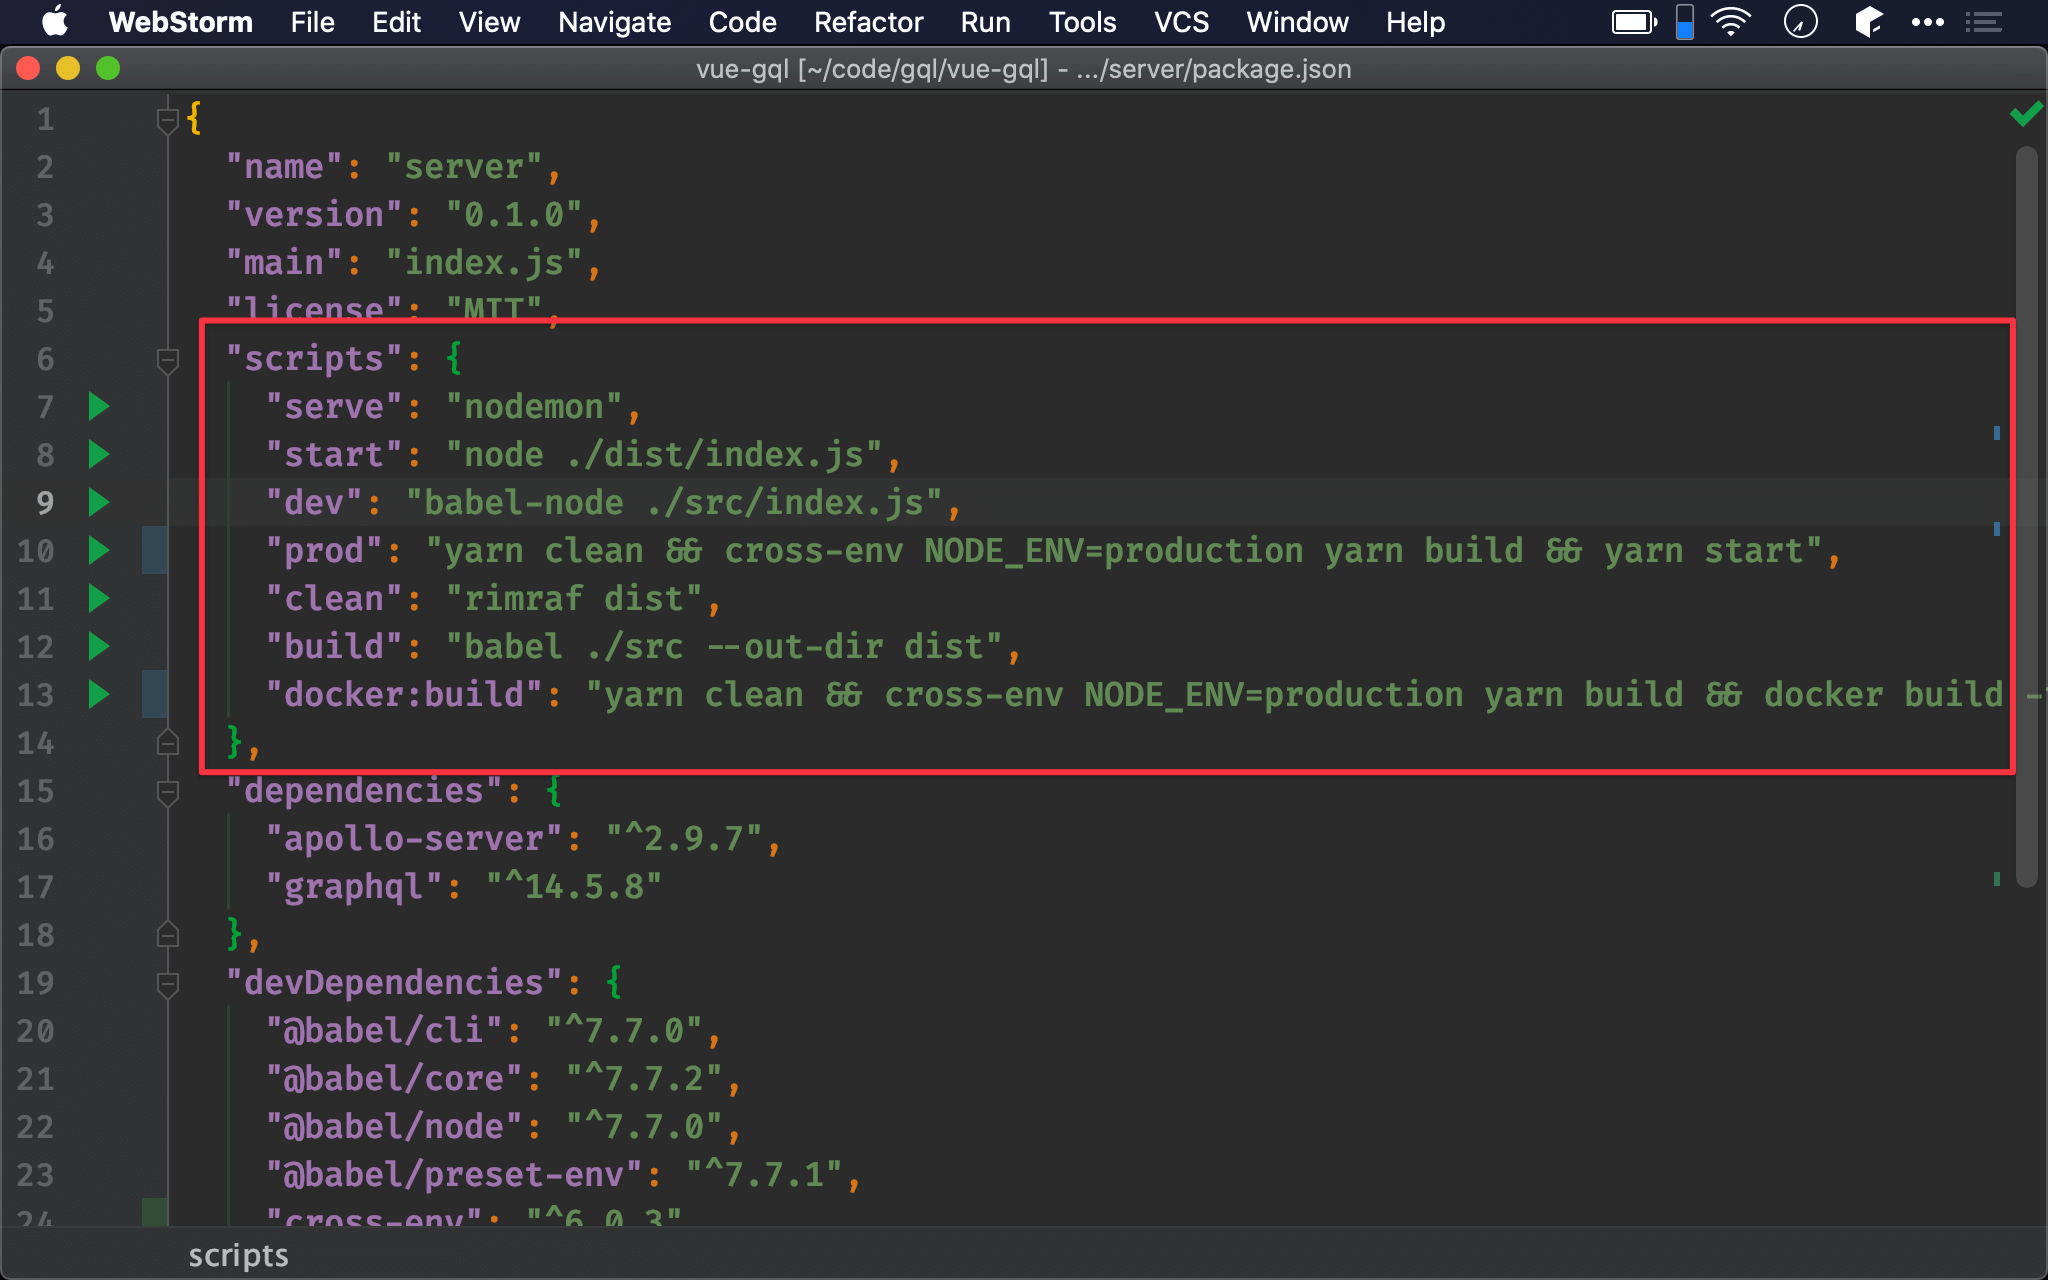
Task: Click the "@babel/node" key
Action: [x=395, y=1127]
